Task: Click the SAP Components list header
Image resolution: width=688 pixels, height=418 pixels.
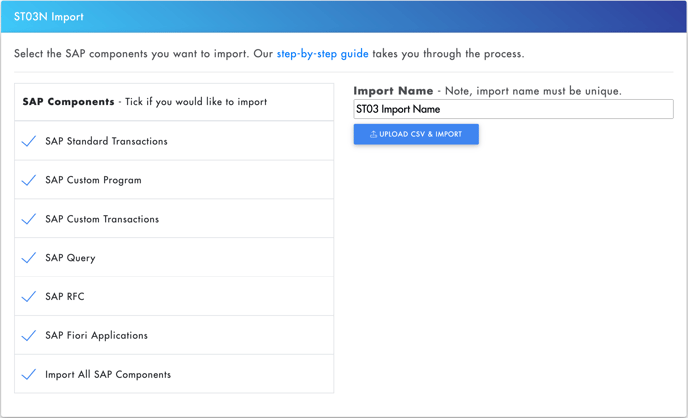Action: click(x=145, y=102)
